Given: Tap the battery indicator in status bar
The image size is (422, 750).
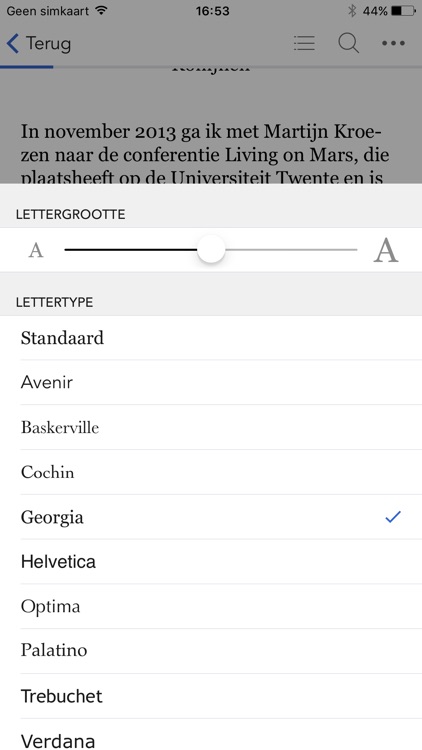Looking at the screenshot, I should pos(403,11).
